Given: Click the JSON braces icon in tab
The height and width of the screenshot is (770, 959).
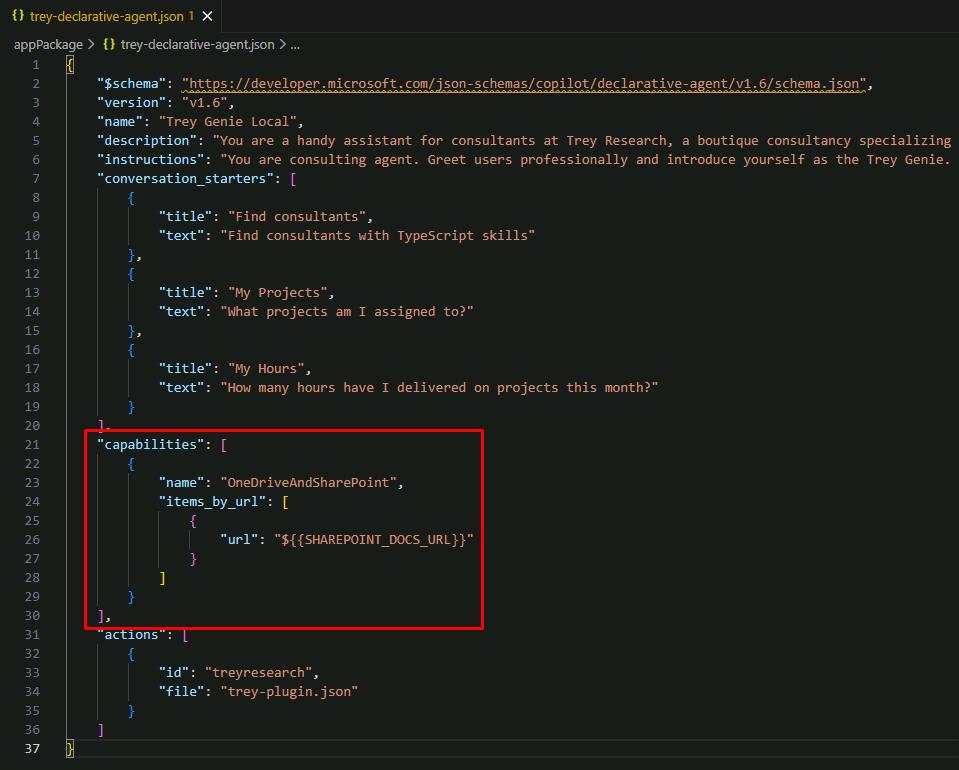Looking at the screenshot, I should click(x=18, y=16).
